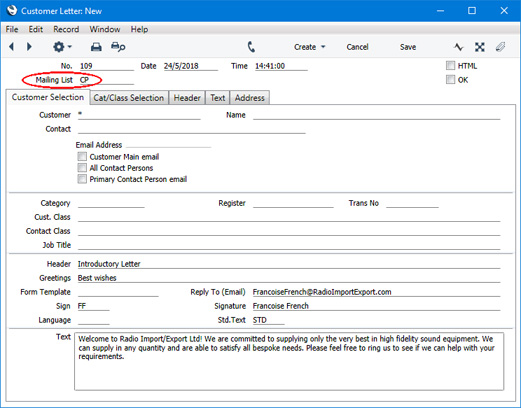The height and width of the screenshot is (408, 521).
Task: Click the Cancel button
Action: pos(357,47)
